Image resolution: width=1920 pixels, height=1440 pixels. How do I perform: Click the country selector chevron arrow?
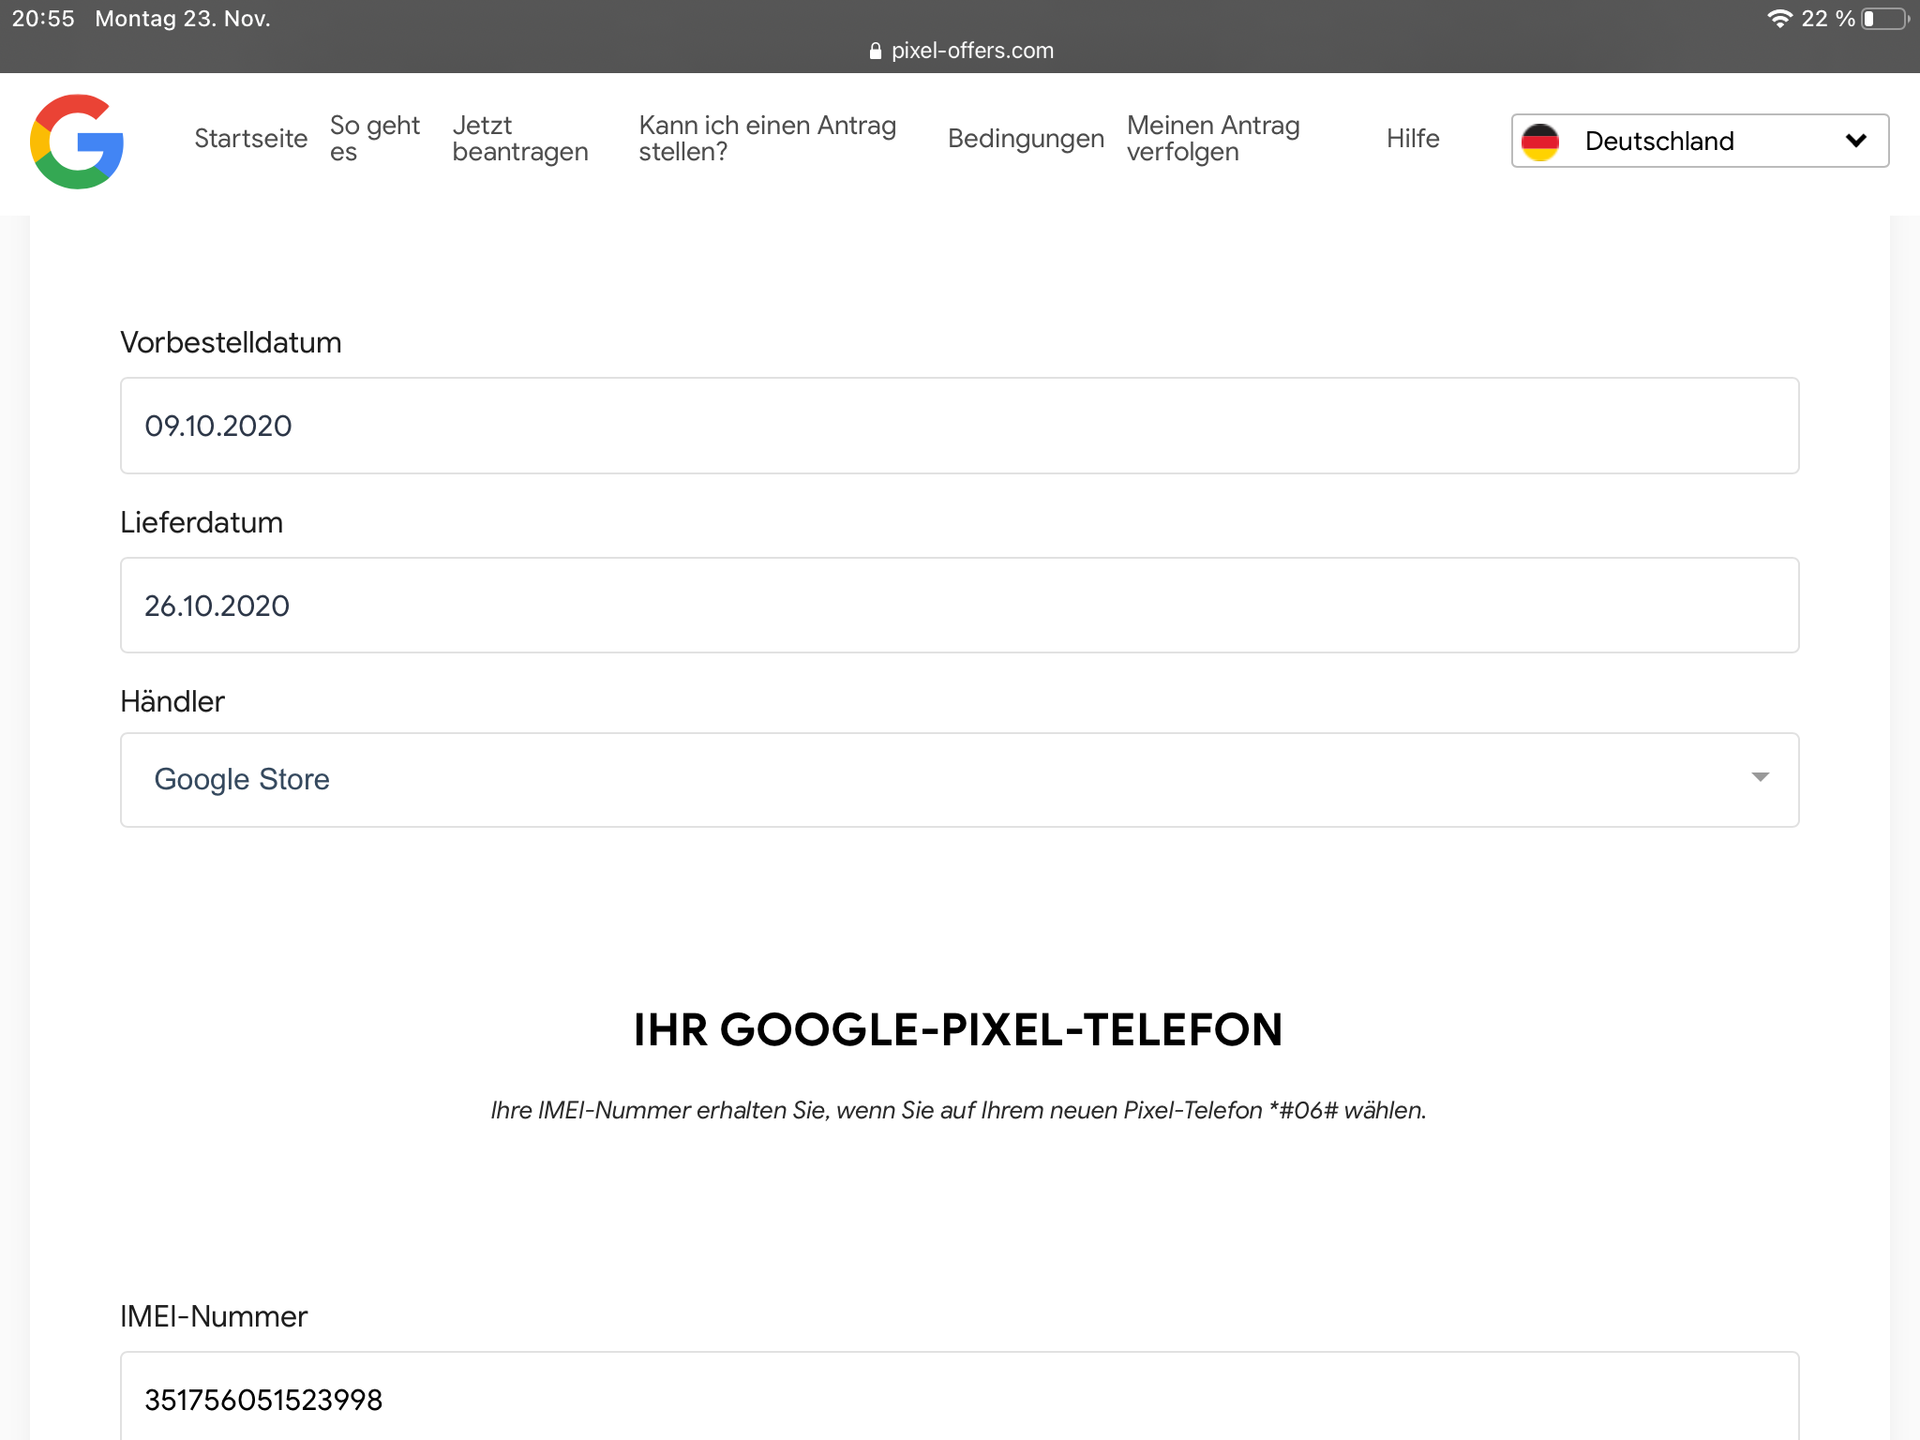click(1856, 141)
